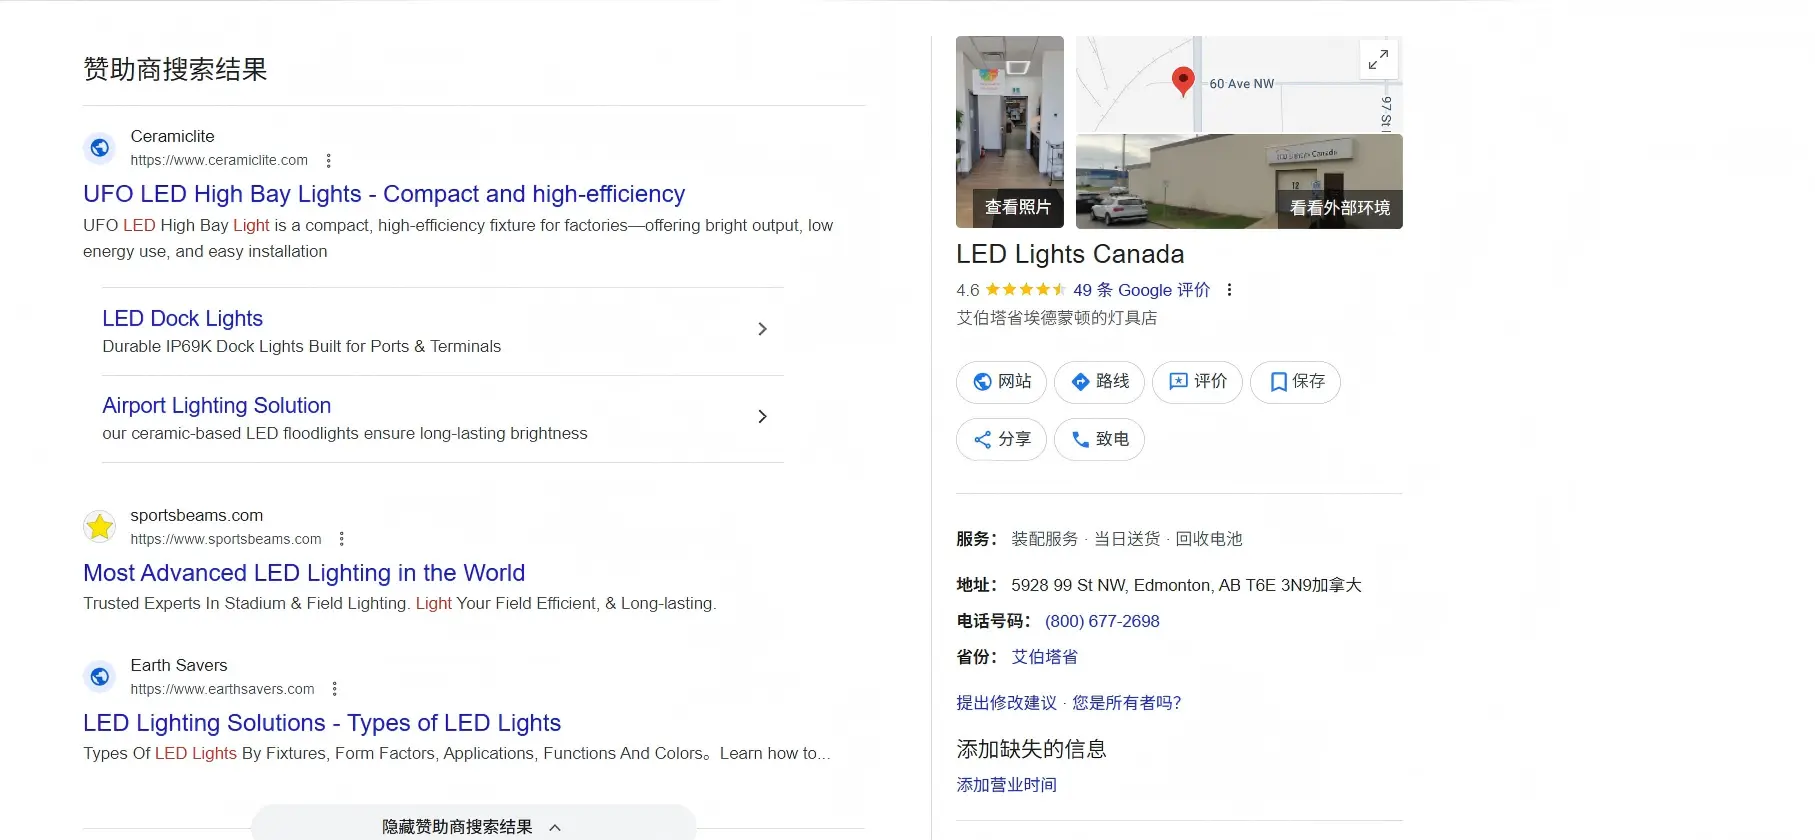The height and width of the screenshot is (840, 1815).
Task: Click the 装配服务 service text
Action: [1045, 539]
